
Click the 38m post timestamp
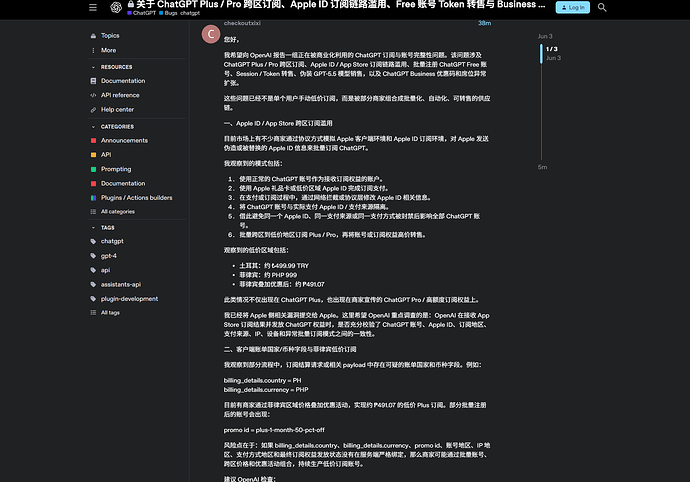pos(484,23)
